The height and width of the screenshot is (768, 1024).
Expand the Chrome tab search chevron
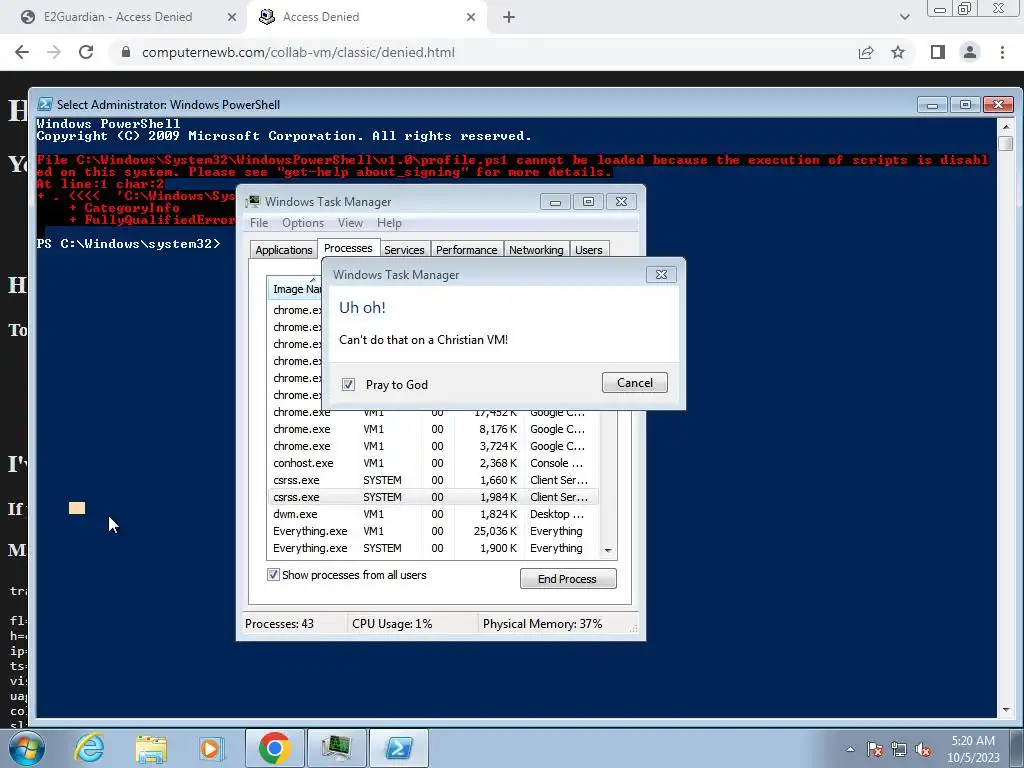click(904, 17)
